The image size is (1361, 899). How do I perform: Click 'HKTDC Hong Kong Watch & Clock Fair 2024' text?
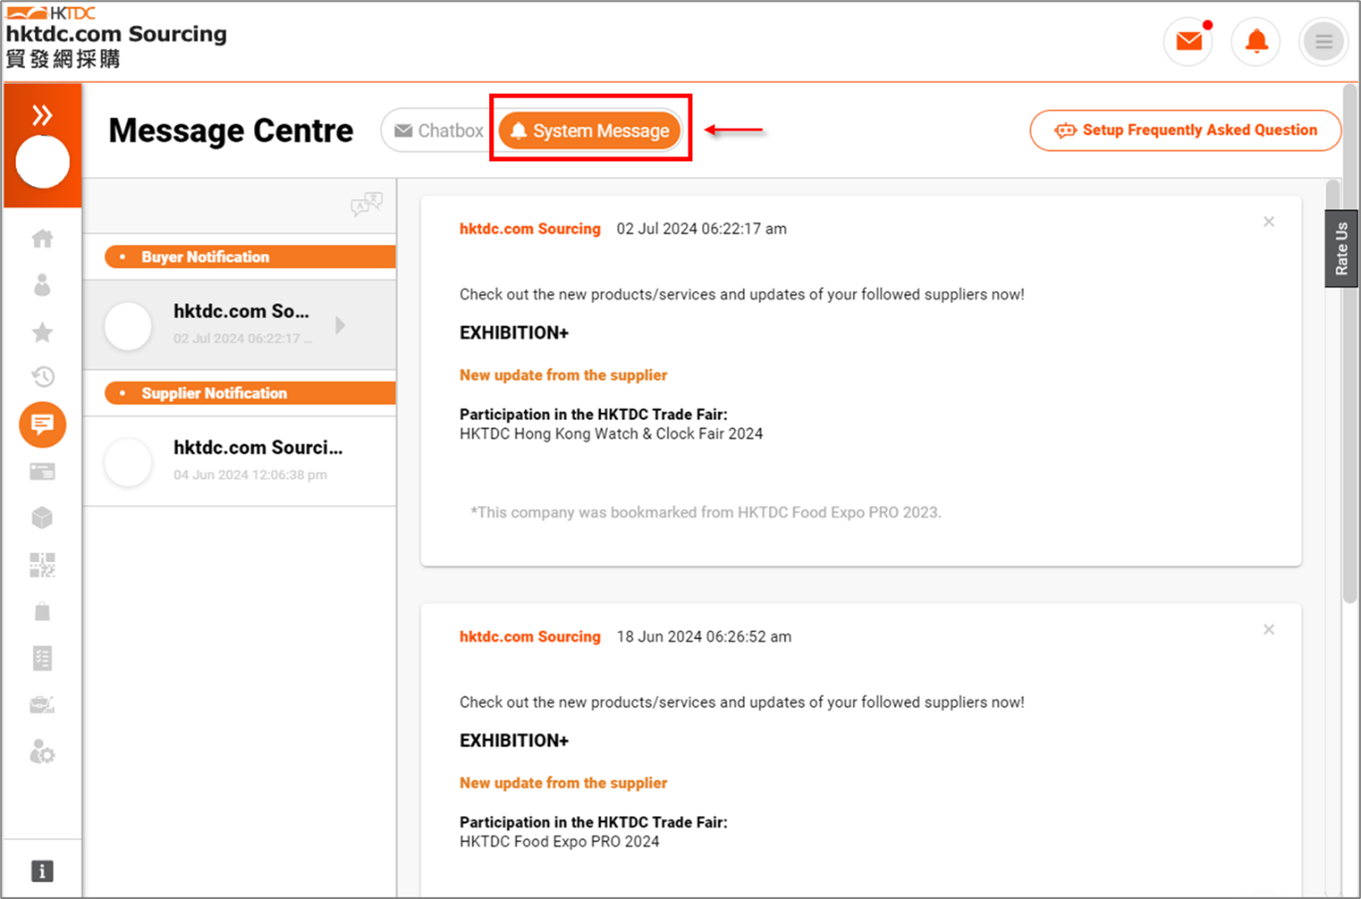(x=611, y=434)
